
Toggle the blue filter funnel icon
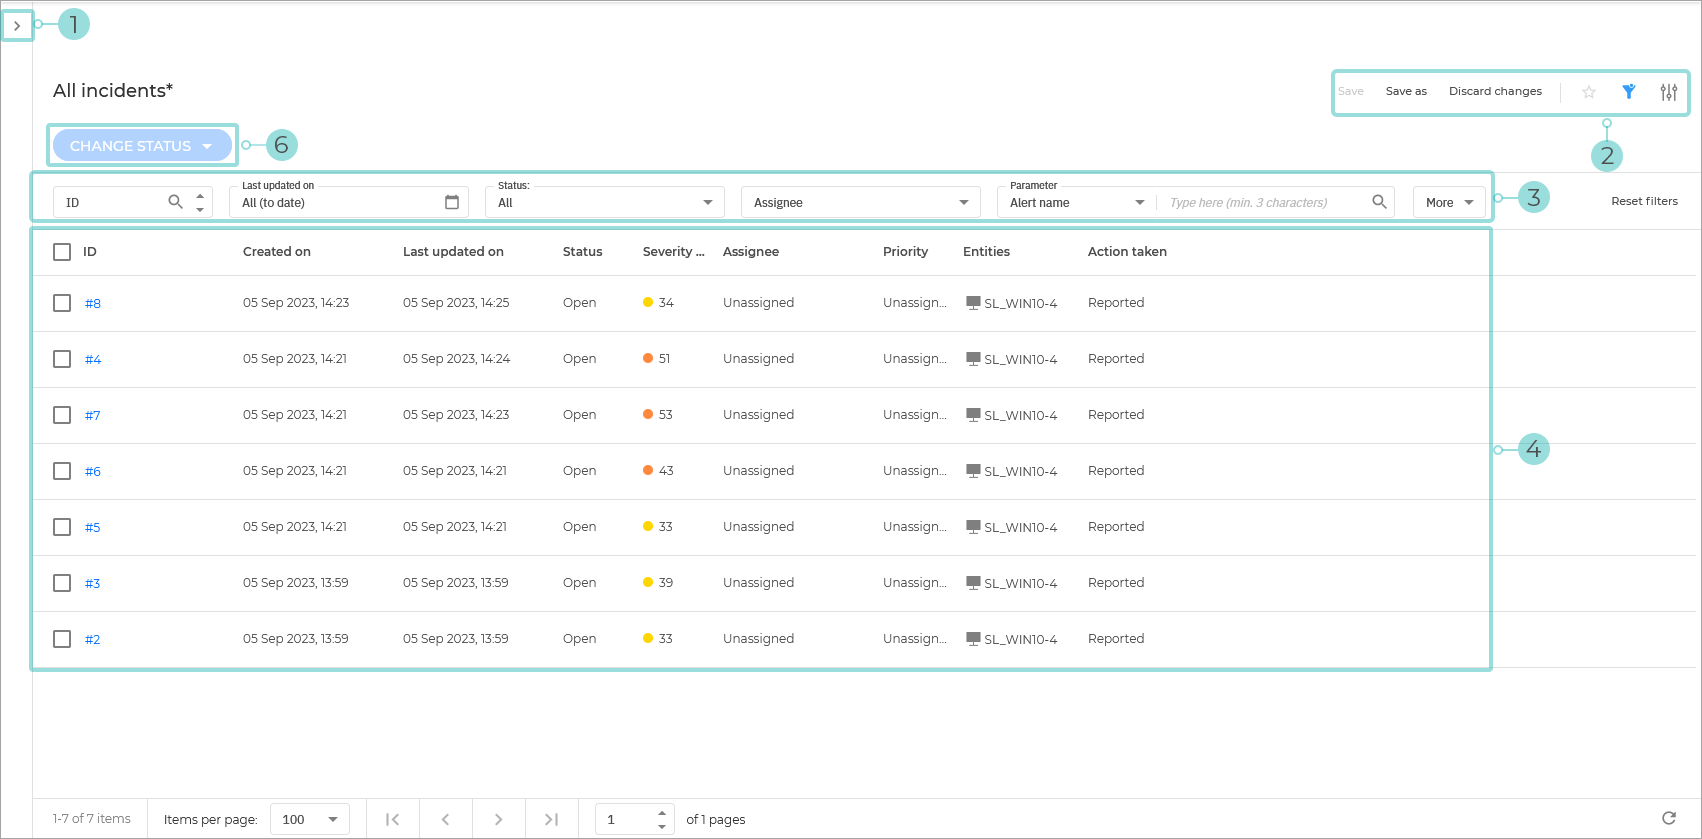click(x=1629, y=92)
